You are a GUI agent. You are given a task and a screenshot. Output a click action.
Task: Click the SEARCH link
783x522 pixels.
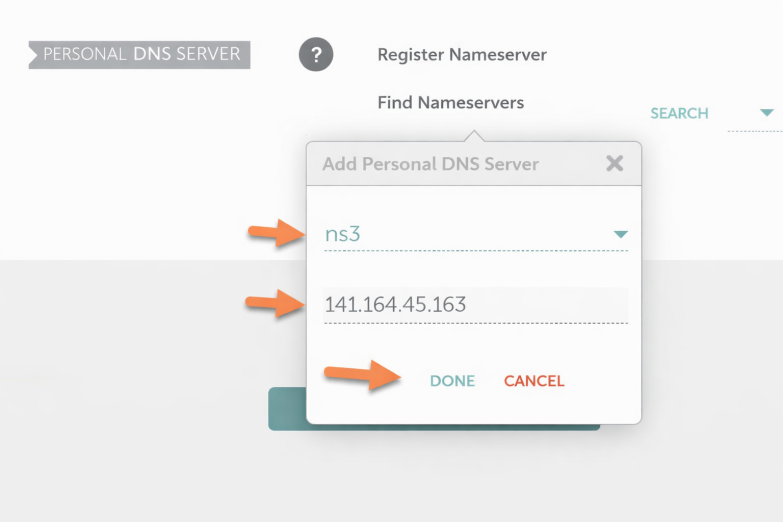pyautogui.click(x=679, y=114)
